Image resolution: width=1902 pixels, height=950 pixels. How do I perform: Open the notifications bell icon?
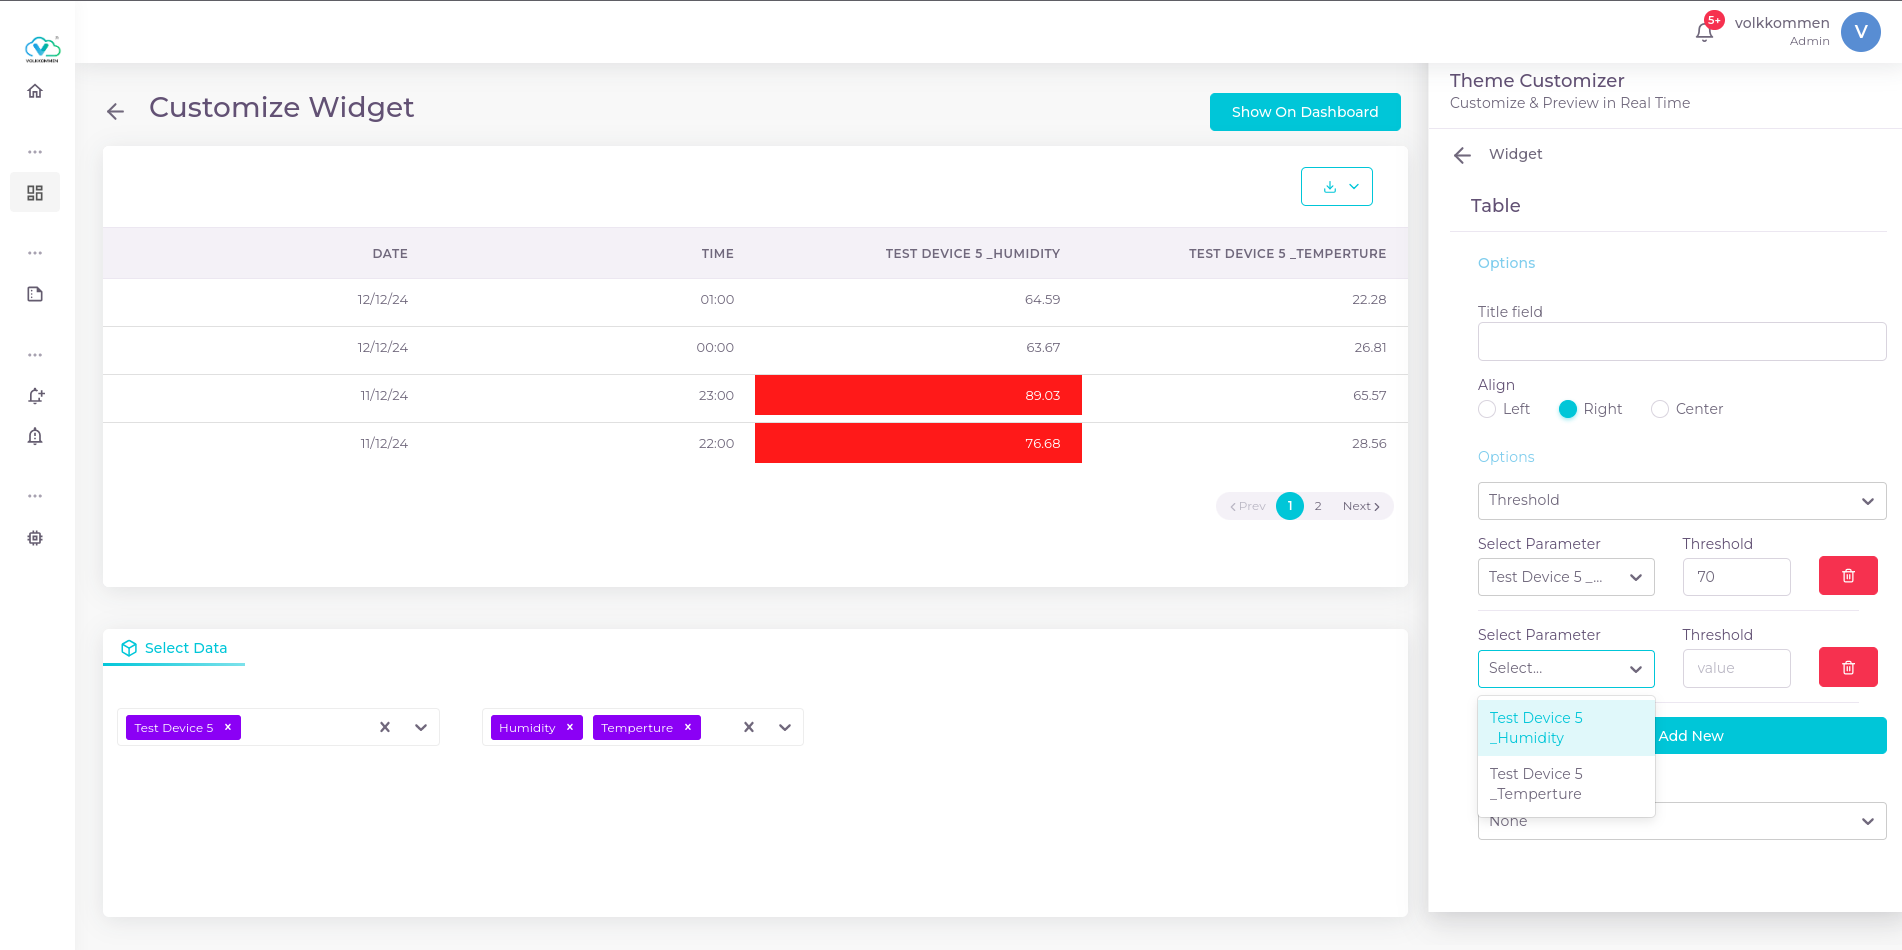pos(1704,32)
